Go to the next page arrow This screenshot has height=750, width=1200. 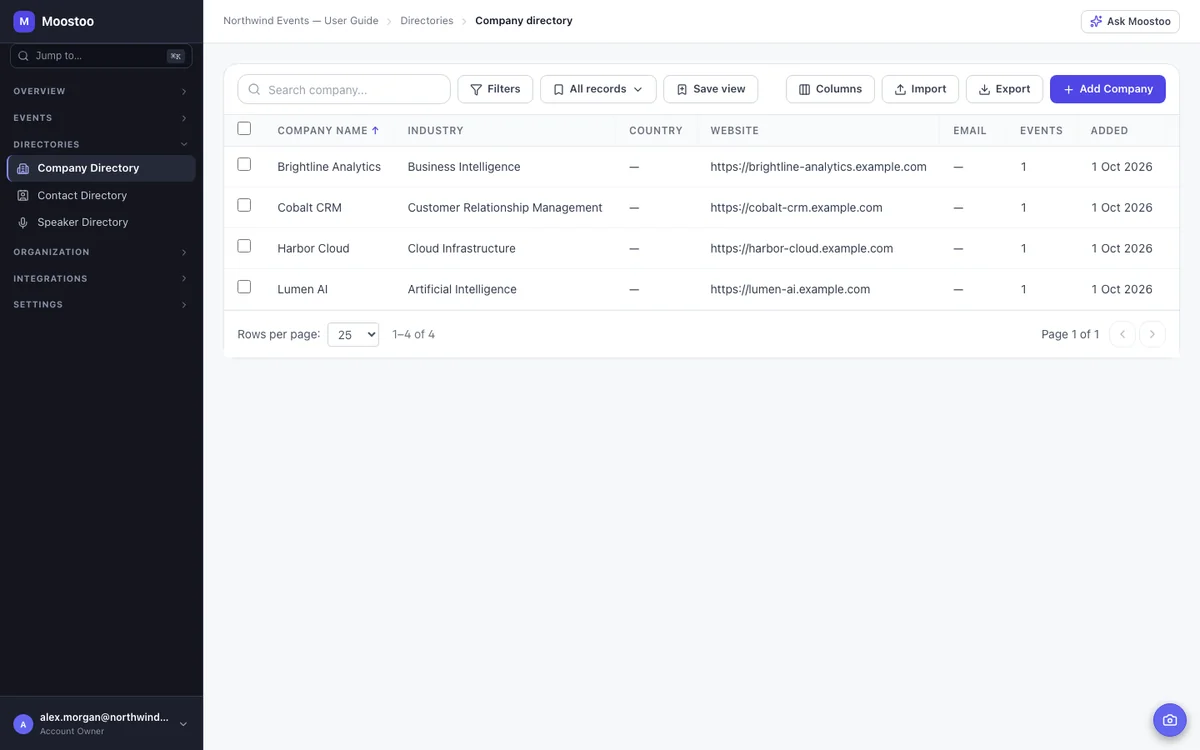tap(1152, 334)
